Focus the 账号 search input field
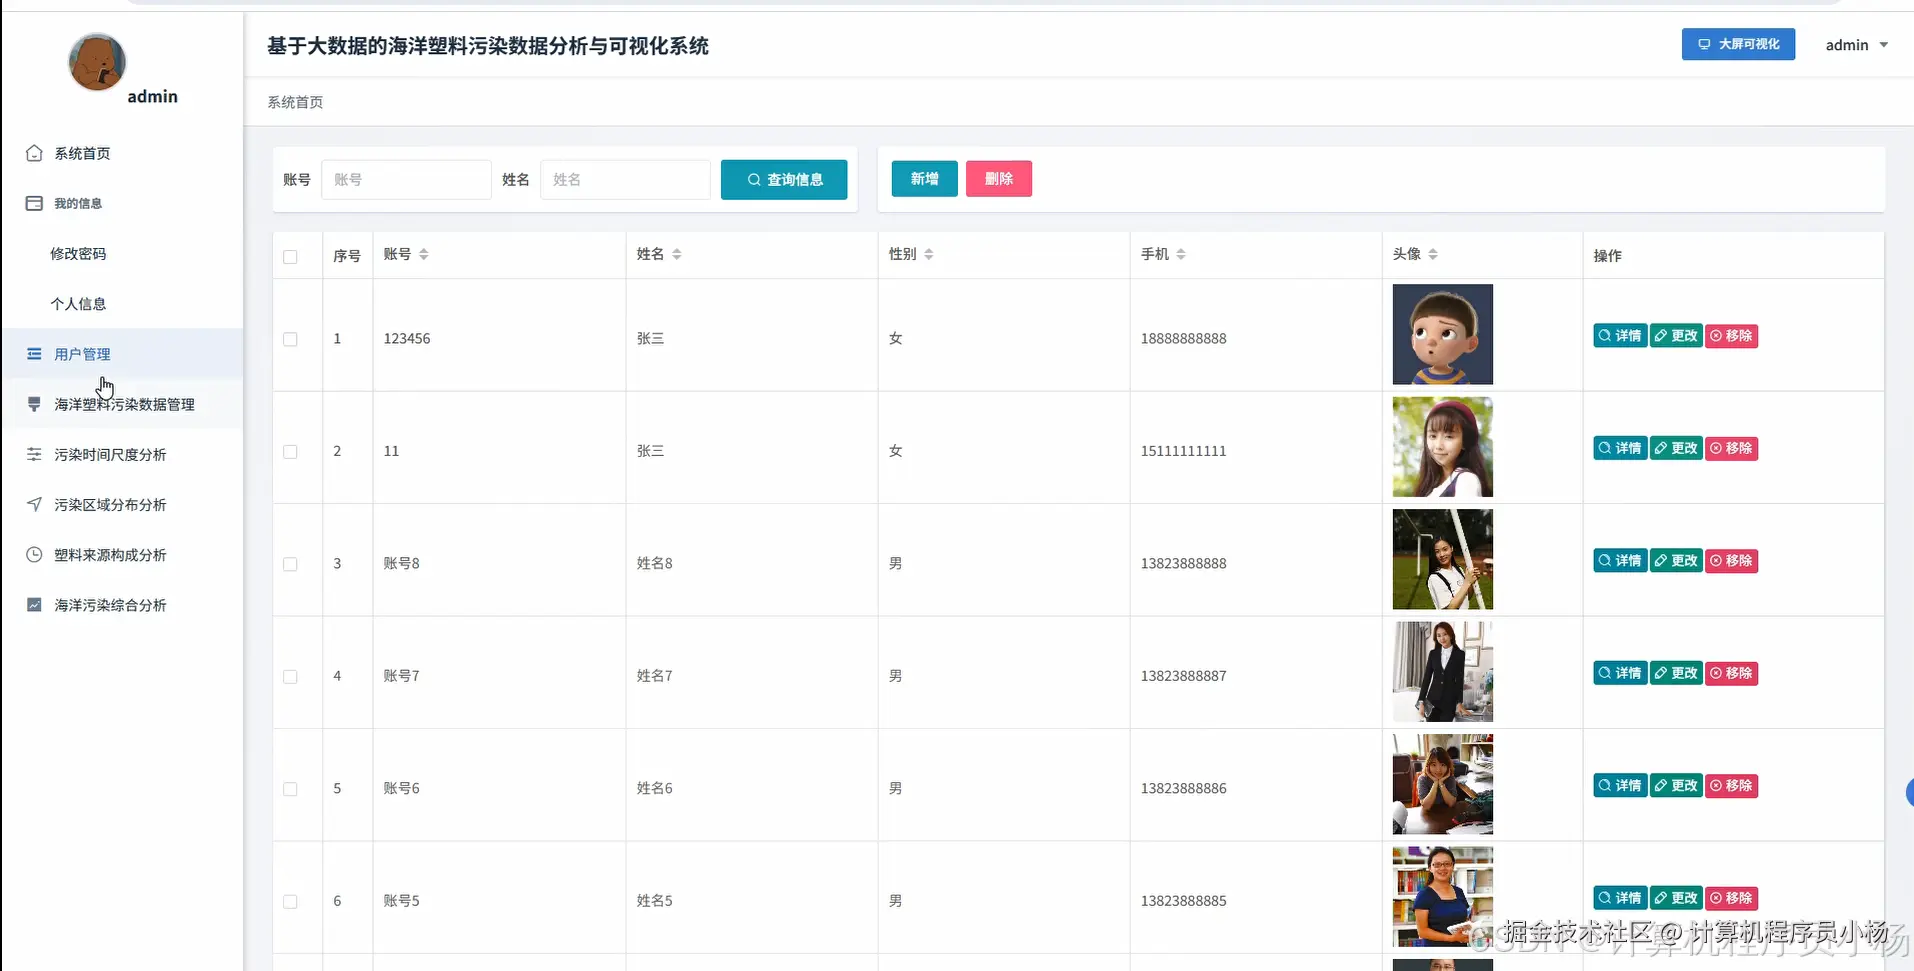The image size is (1914, 971). coord(406,180)
